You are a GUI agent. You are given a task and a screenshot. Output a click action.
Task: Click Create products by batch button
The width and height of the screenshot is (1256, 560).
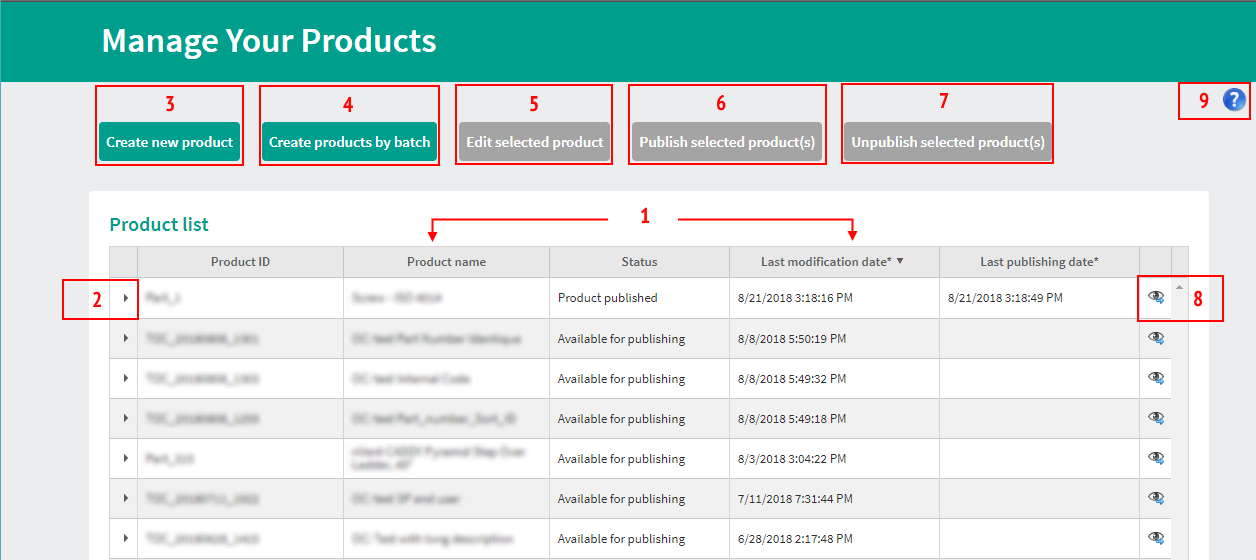tap(349, 142)
